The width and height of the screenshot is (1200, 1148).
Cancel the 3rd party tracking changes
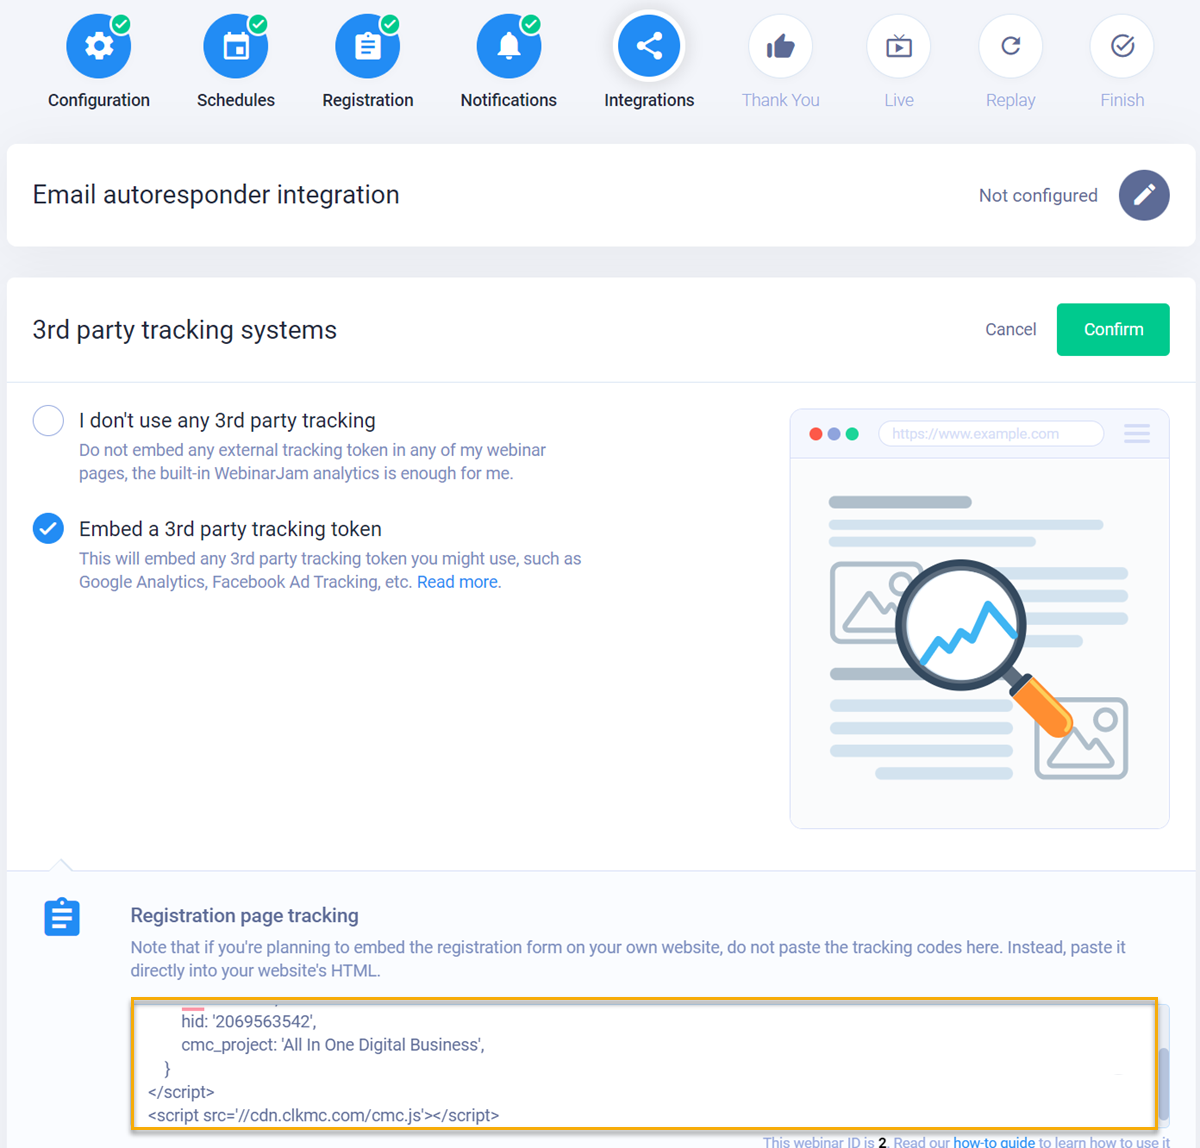[x=1010, y=330]
